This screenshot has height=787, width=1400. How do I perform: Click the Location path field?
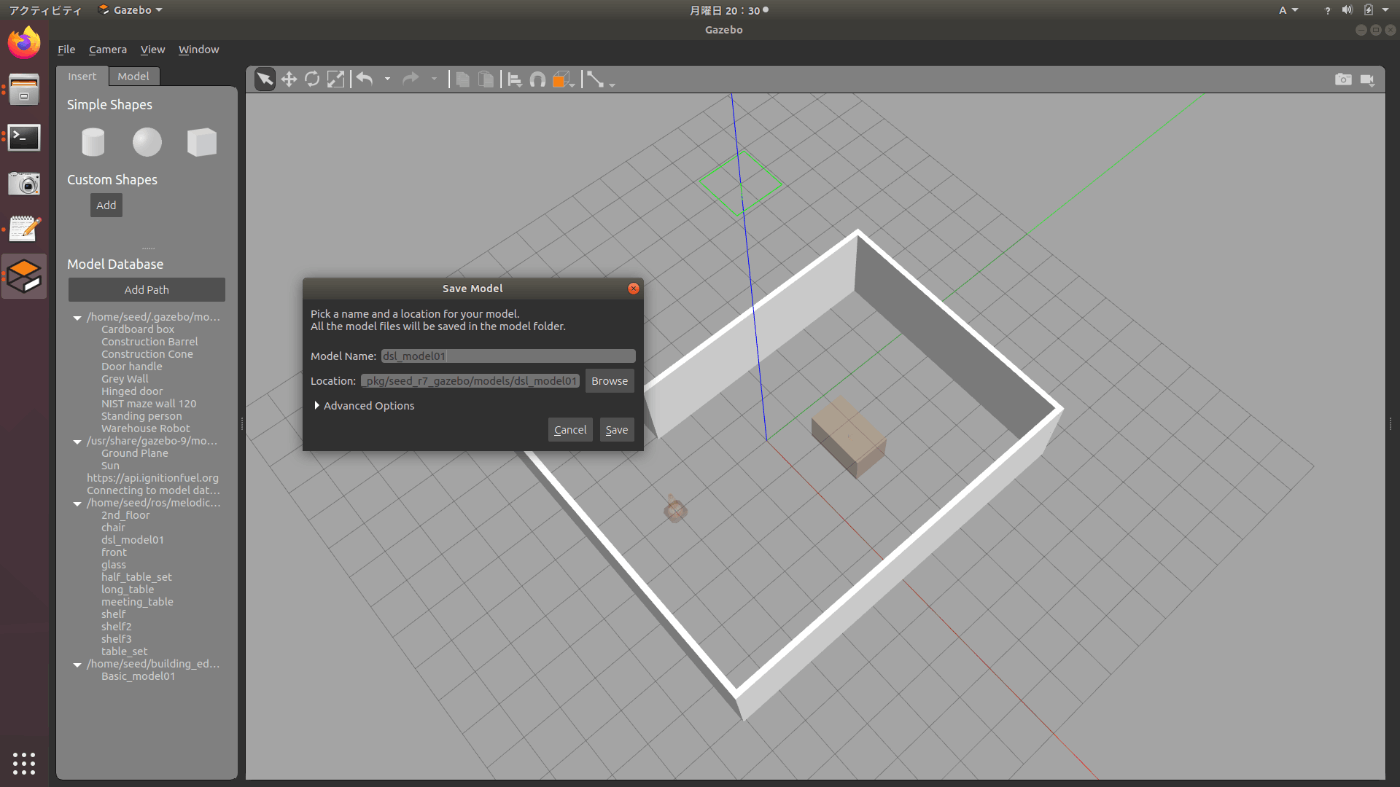click(471, 381)
